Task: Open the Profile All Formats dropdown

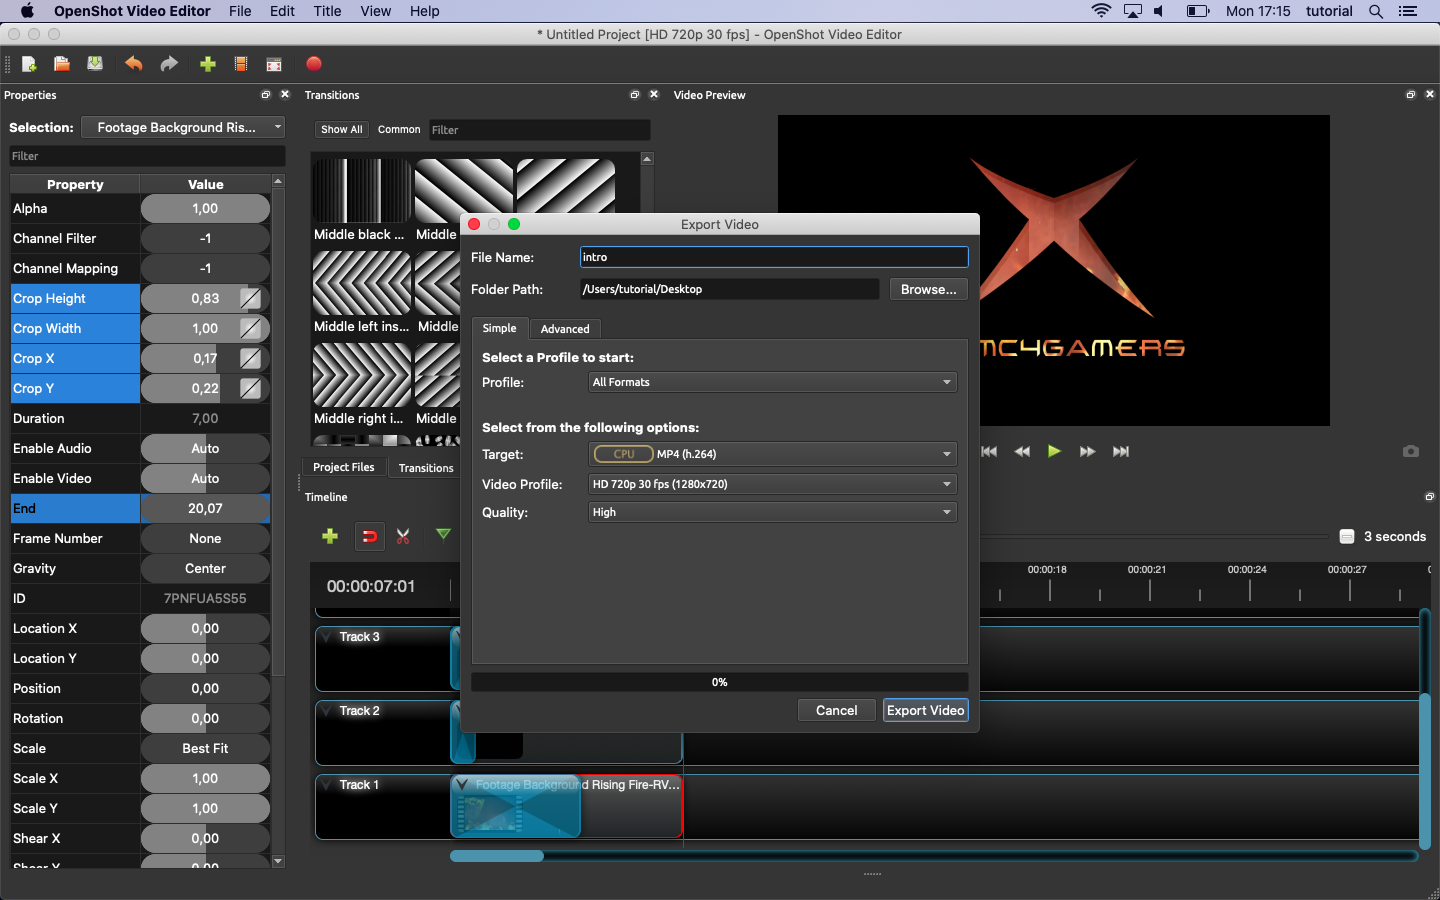Action: tap(771, 383)
